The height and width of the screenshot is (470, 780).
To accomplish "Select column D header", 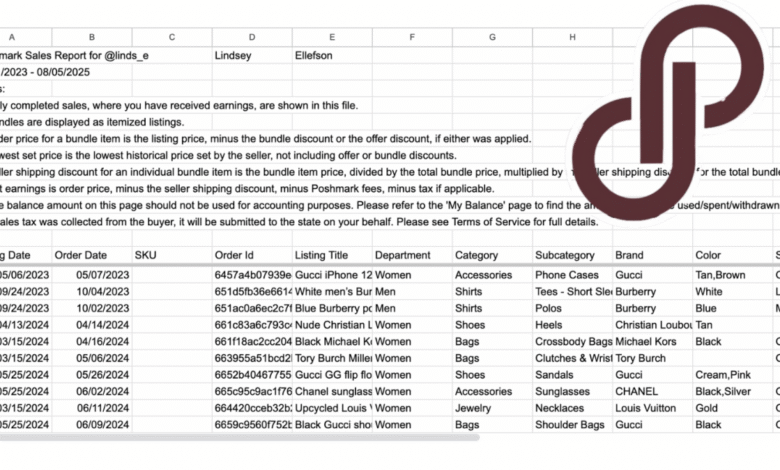I will 252,37.
